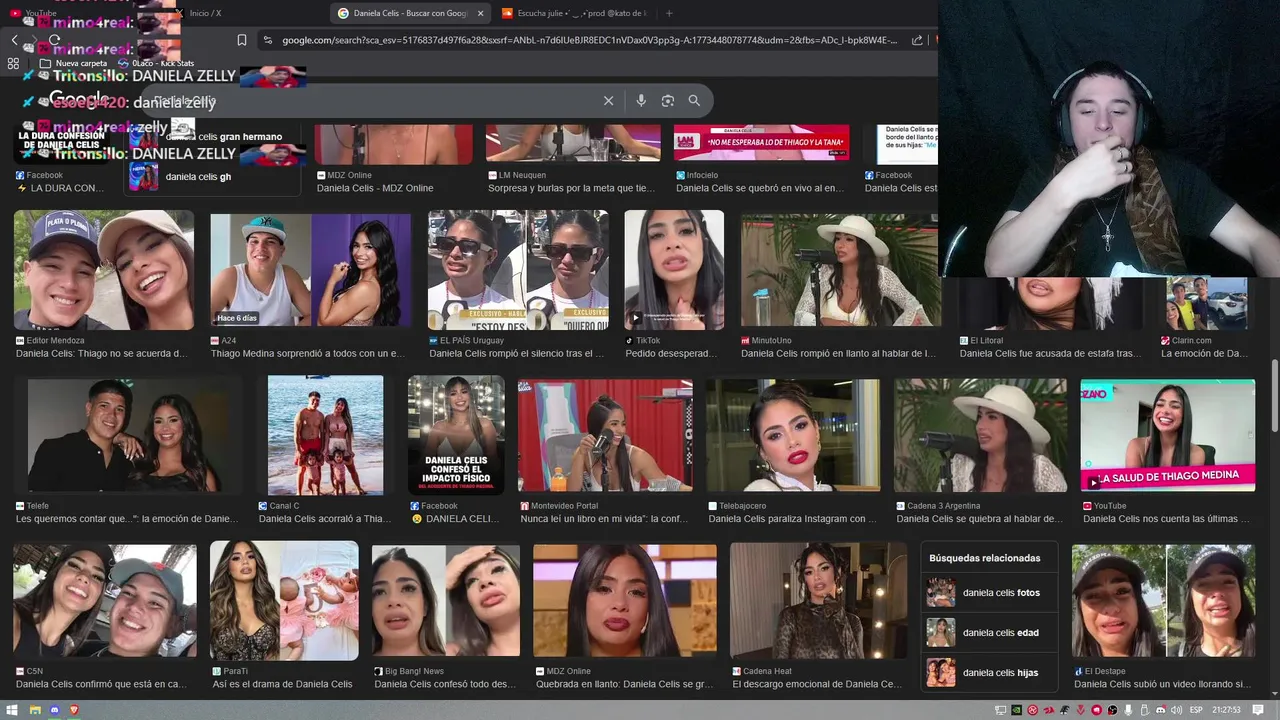Click the El Litoral source label
The height and width of the screenshot is (720, 1280).
point(987,340)
